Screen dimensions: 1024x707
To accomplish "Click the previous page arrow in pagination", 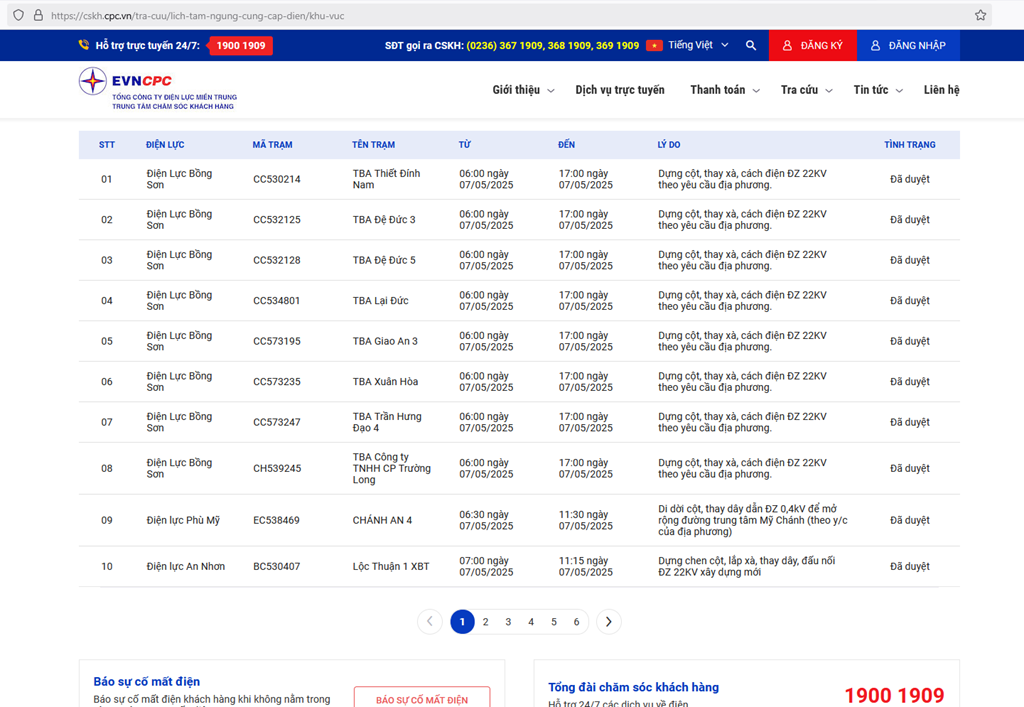I will [430, 622].
